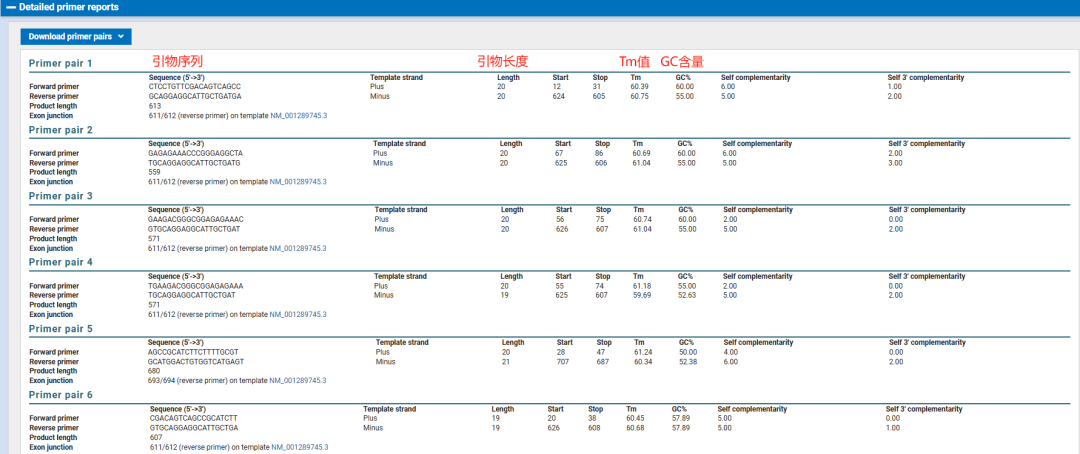The width and height of the screenshot is (1080, 454).
Task: Click Tm value 60.75
Action: pos(640,96)
